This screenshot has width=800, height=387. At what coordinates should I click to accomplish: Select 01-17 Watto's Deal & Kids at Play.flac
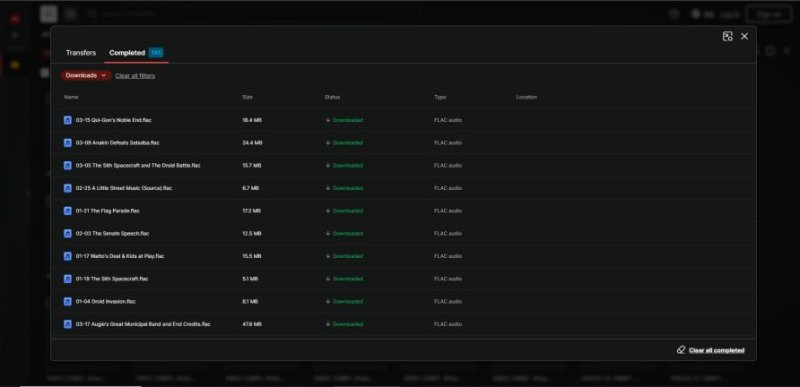coord(120,256)
